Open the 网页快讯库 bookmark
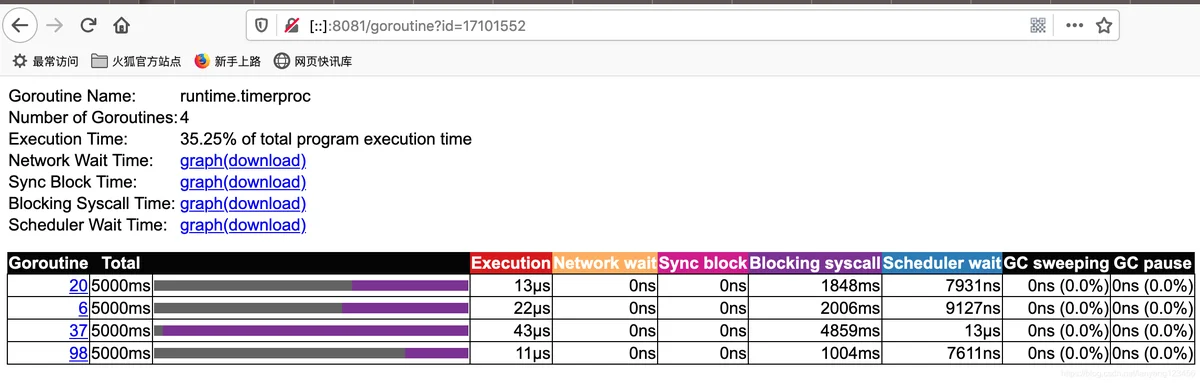 coord(312,61)
